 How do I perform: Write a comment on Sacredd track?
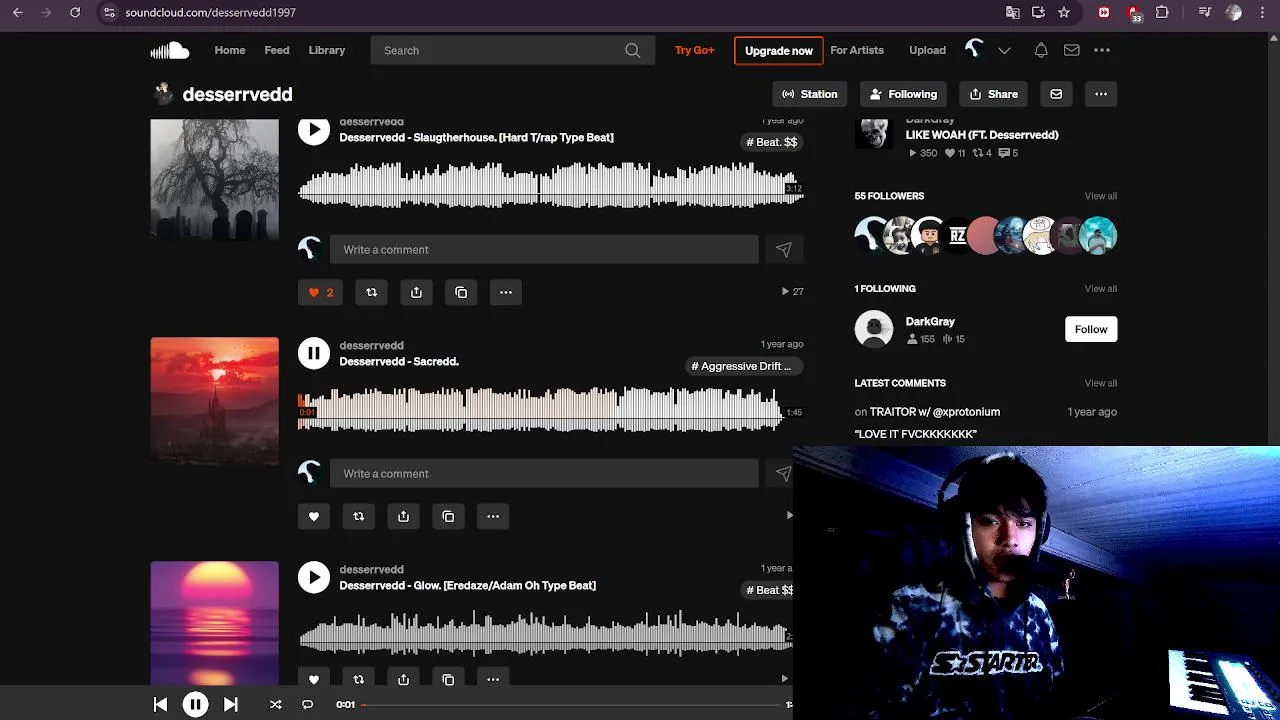point(544,474)
